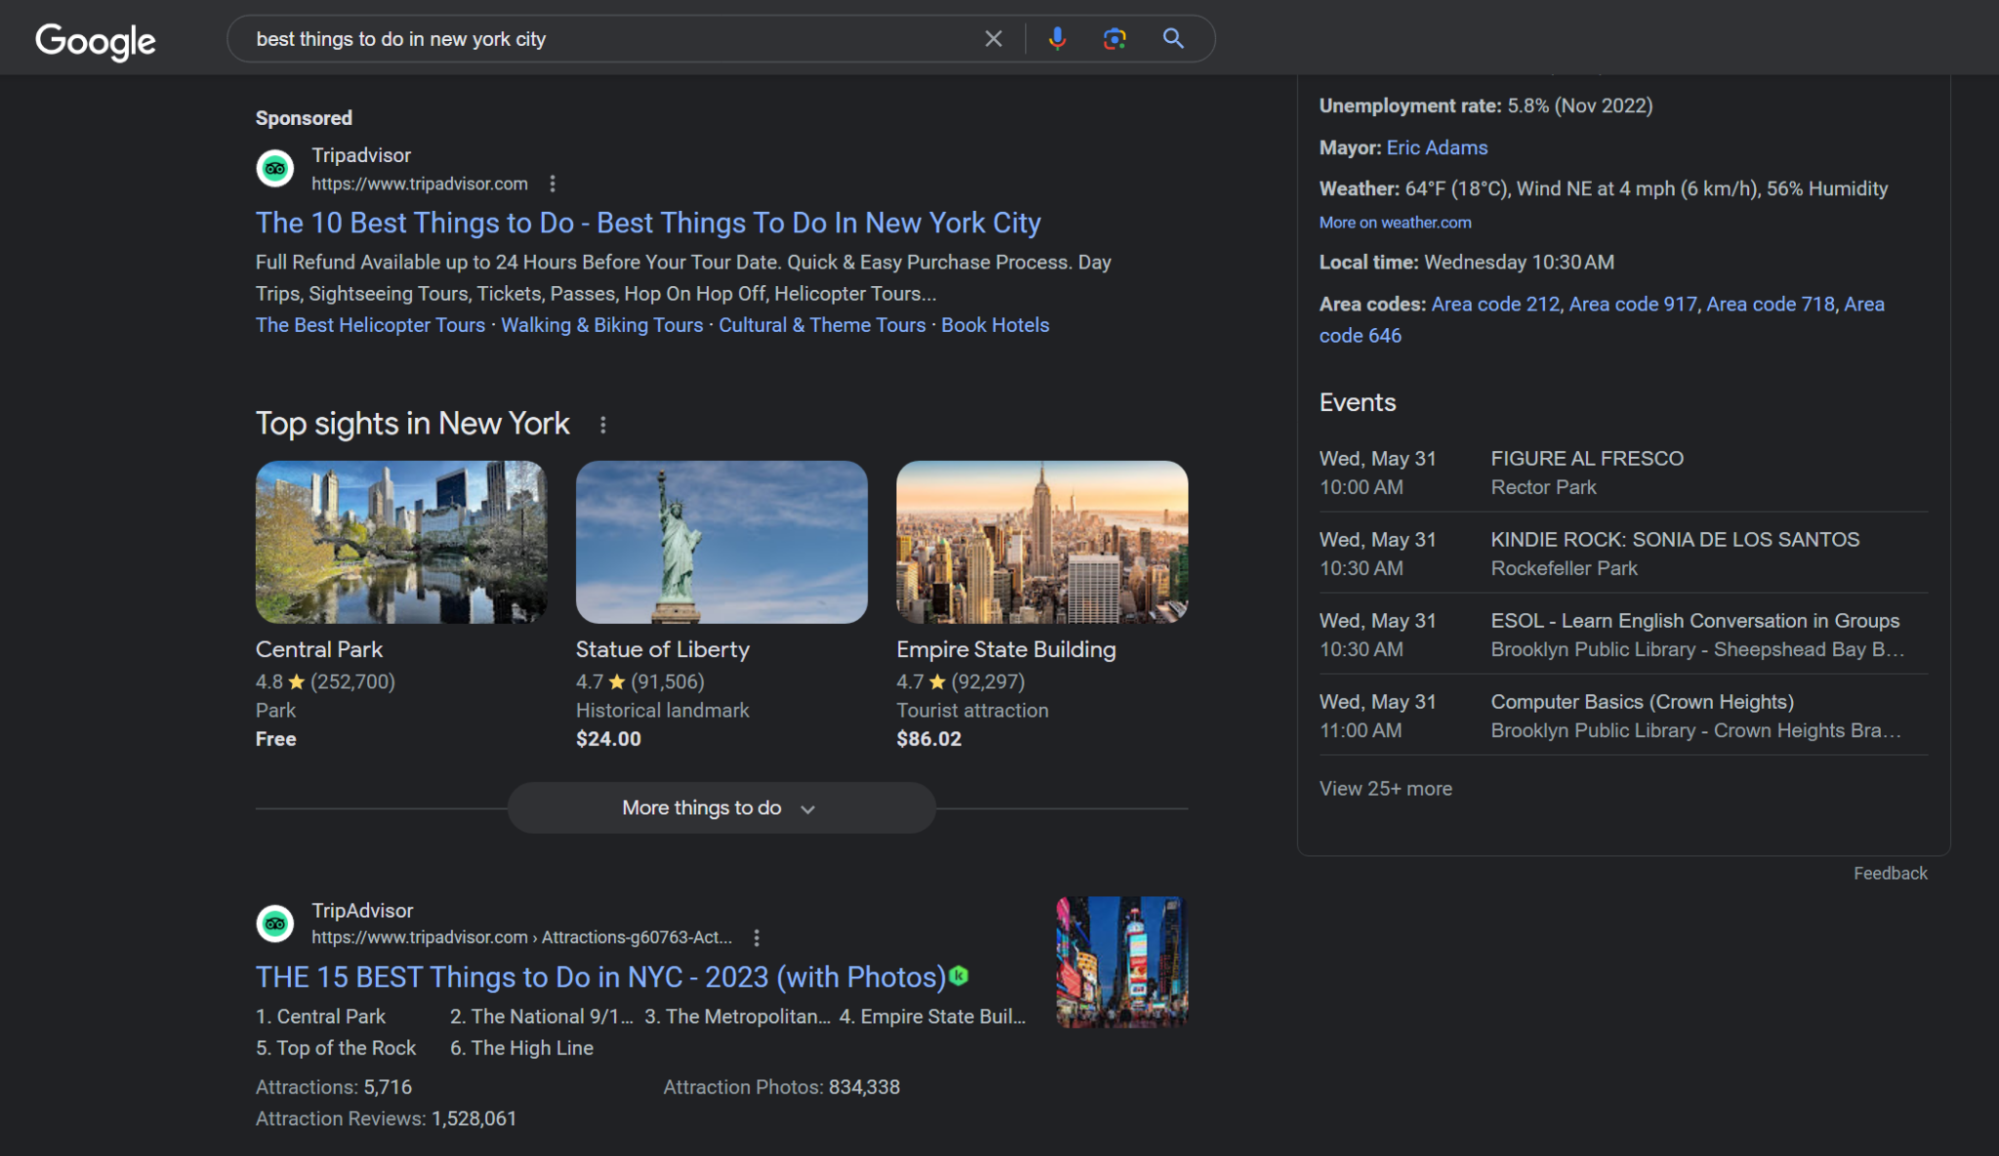This screenshot has width=1999, height=1156.
Task: Open Area code 212 link
Action: click(x=1495, y=304)
